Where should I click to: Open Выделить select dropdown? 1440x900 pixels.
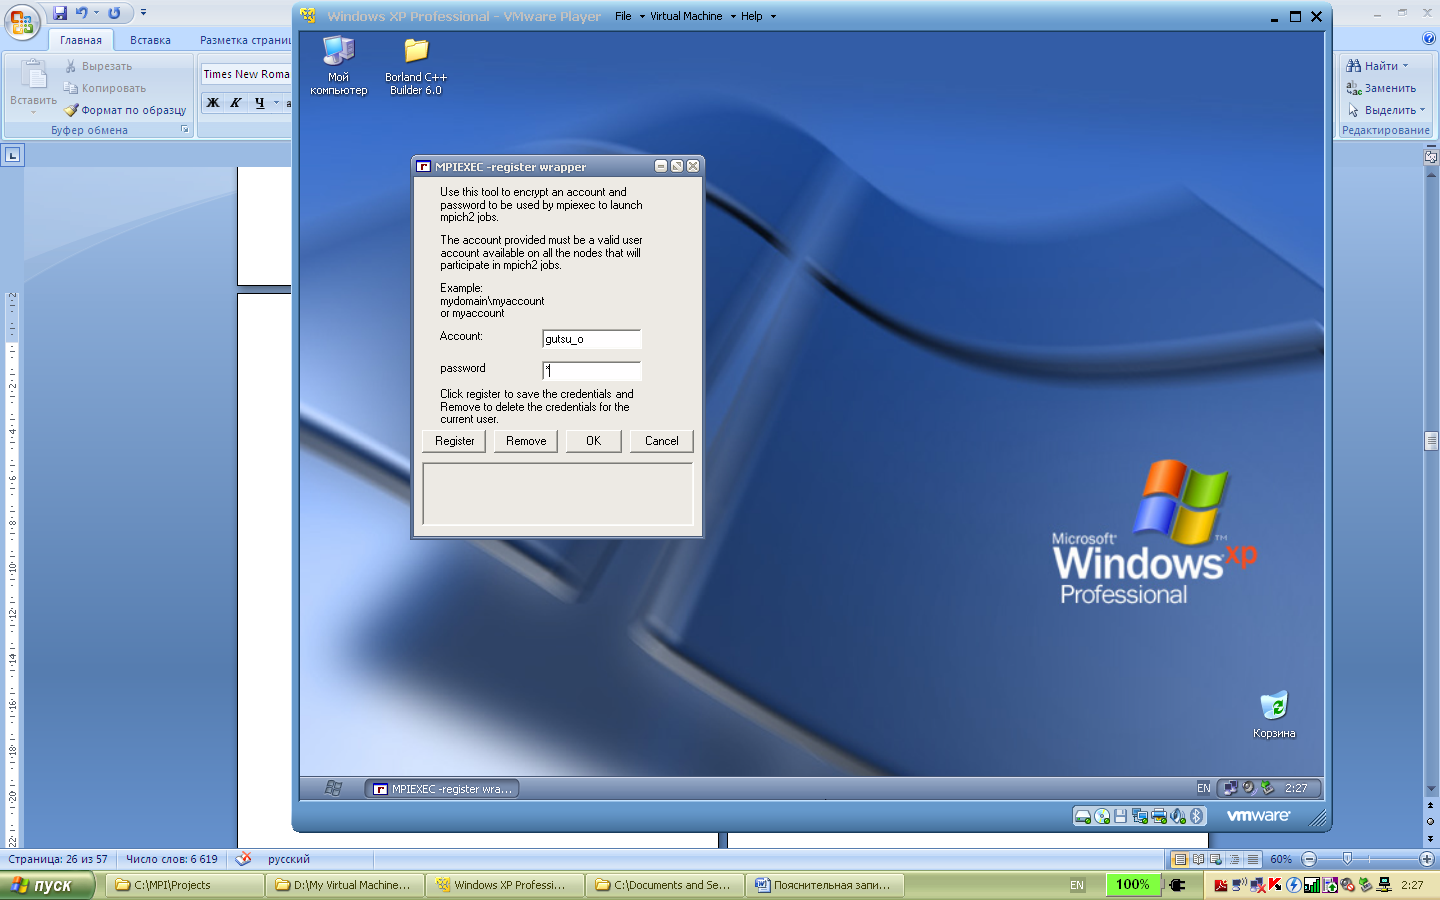point(1386,110)
